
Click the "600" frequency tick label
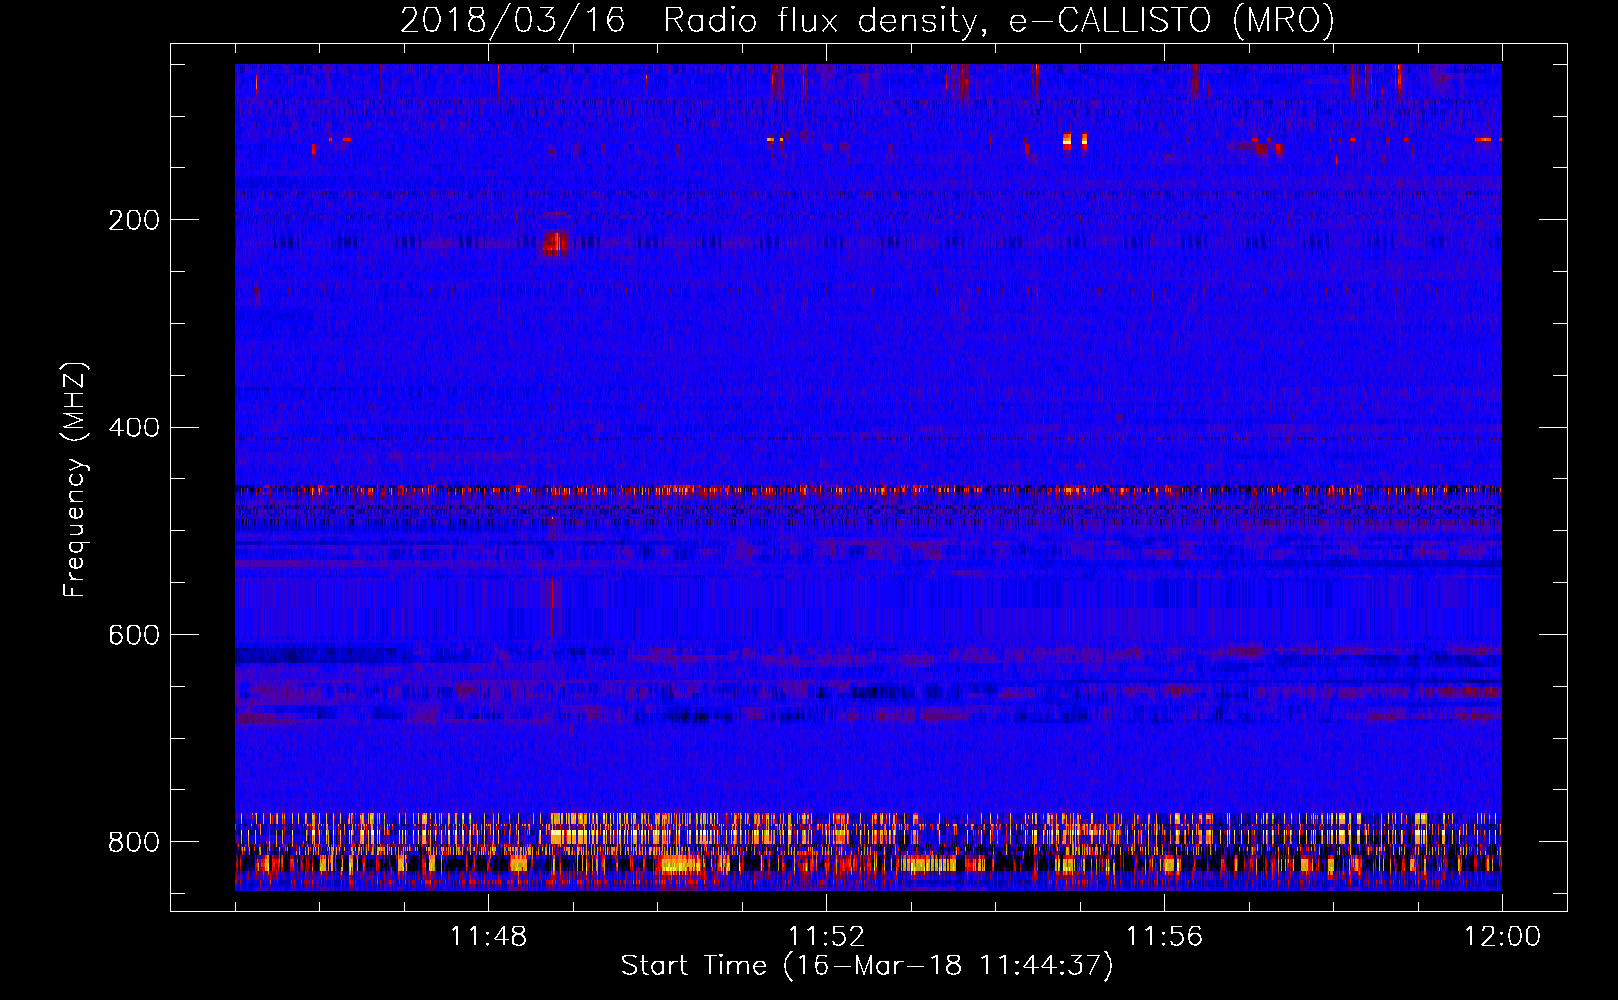click(134, 635)
